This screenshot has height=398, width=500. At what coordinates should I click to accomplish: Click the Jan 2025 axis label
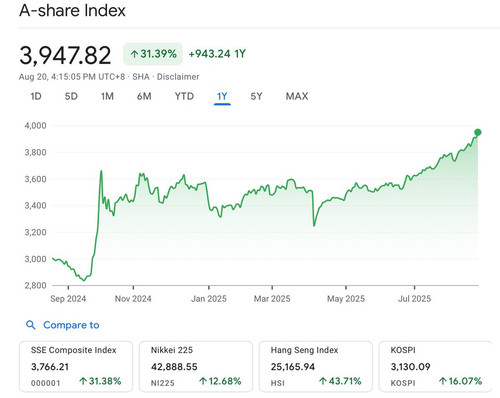point(209,298)
